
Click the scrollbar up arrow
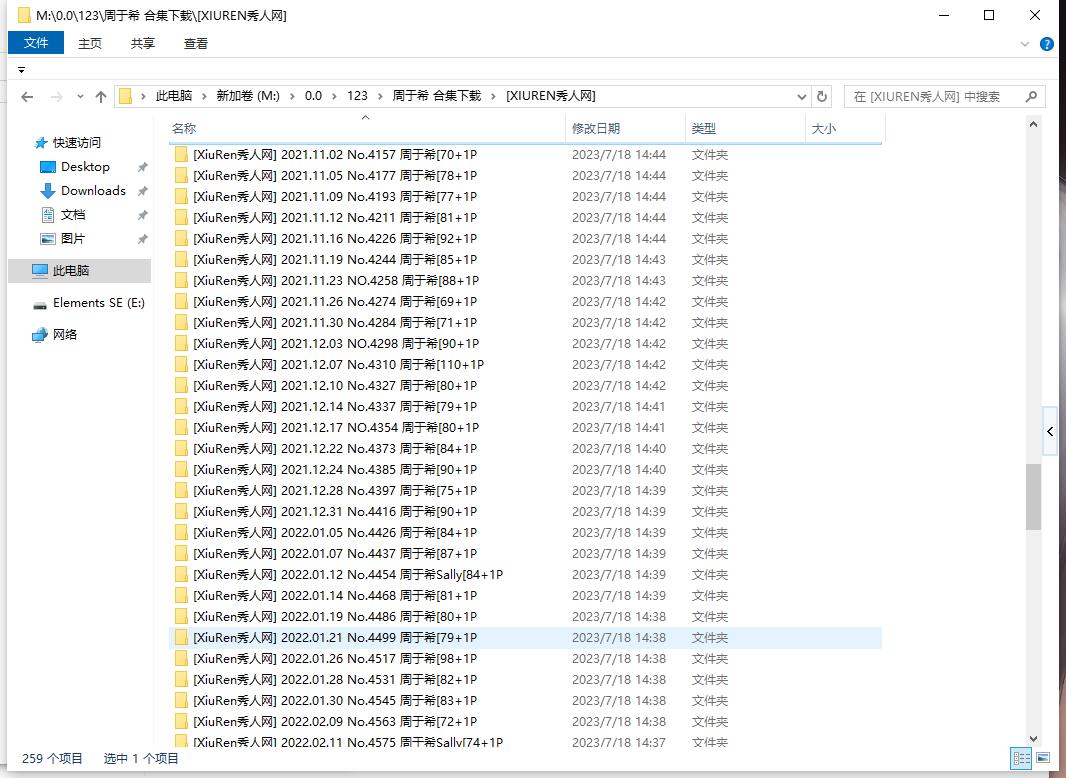pyautogui.click(x=1033, y=124)
